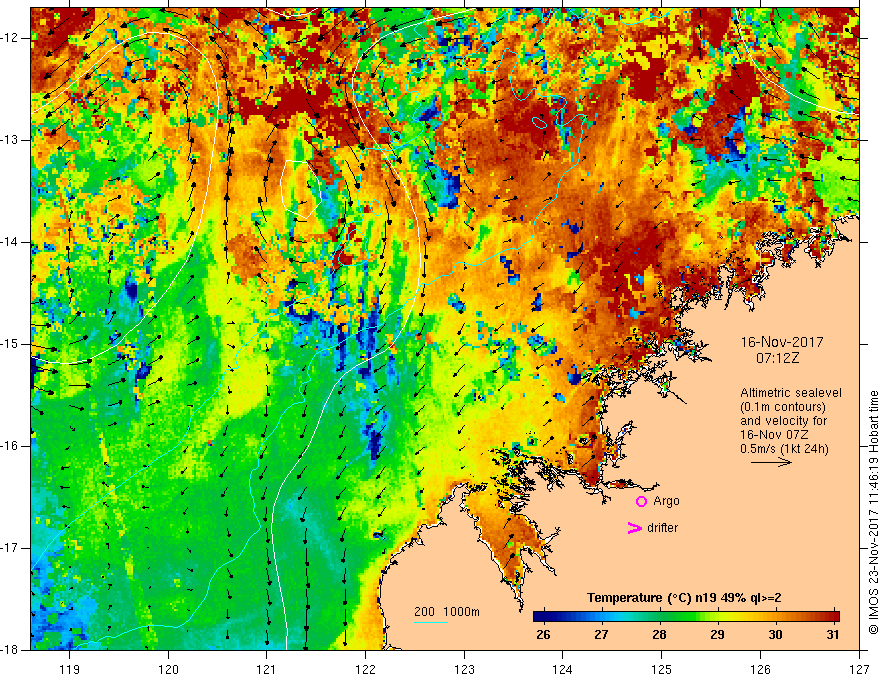Click longitude axis label 122
Viewport: 880px width, 680px height.
(365, 669)
